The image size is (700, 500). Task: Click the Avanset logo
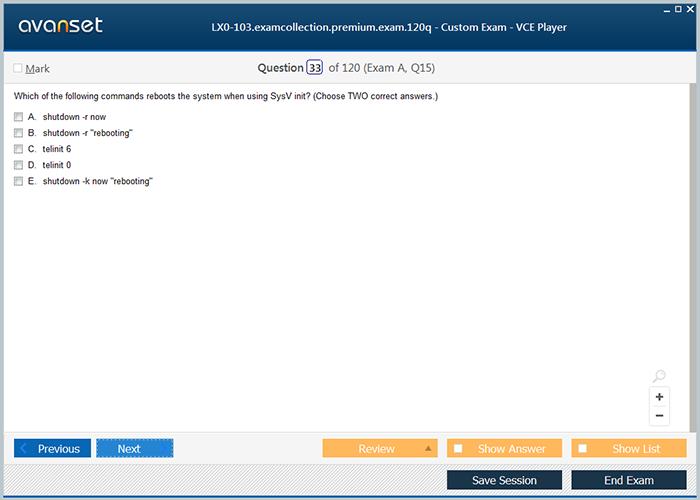tap(60, 26)
